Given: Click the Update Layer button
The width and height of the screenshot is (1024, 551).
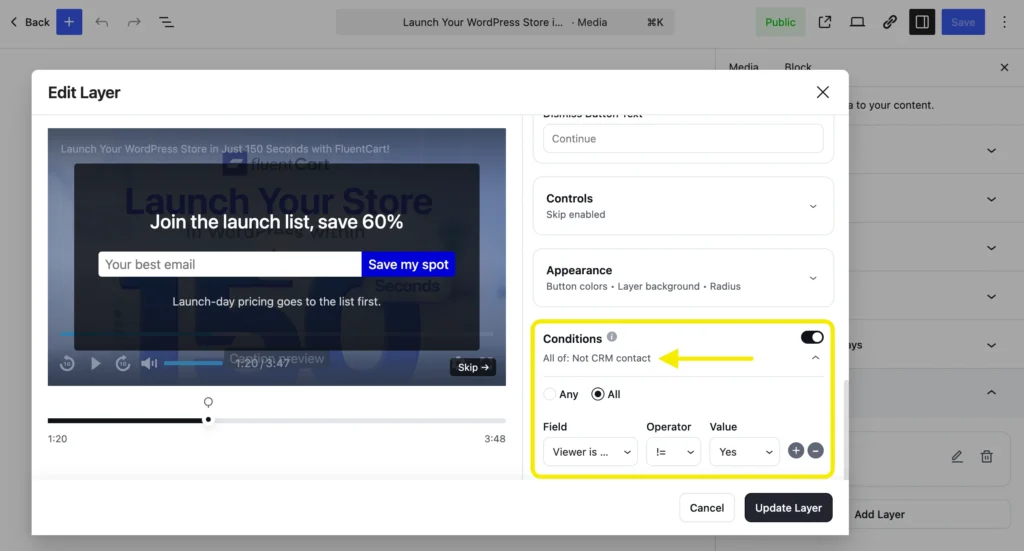Looking at the screenshot, I should tap(788, 508).
